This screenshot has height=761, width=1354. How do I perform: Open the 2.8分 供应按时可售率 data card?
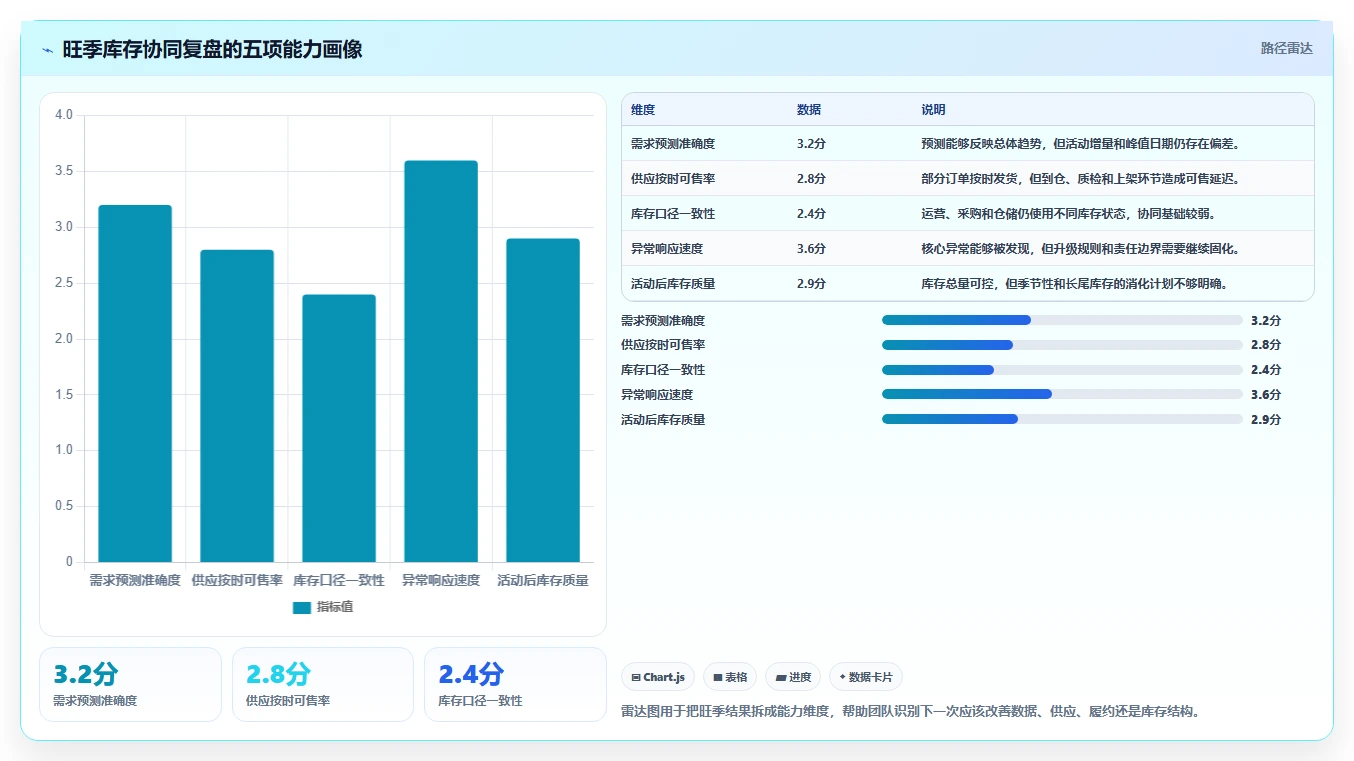point(322,684)
